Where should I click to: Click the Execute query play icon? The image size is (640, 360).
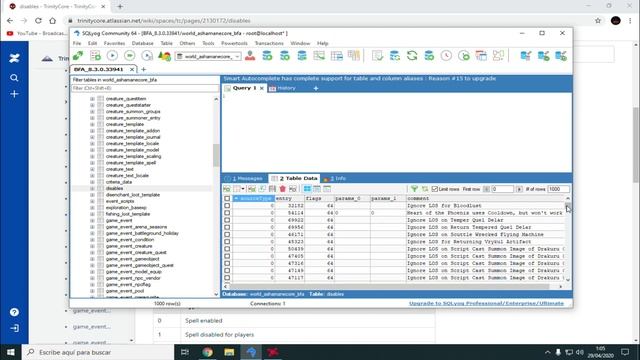(x=112, y=56)
